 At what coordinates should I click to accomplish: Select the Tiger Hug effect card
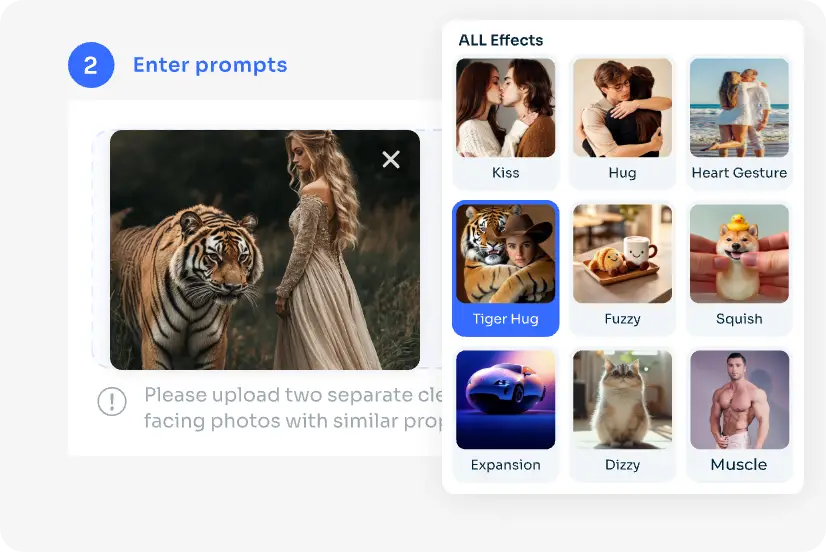click(505, 268)
